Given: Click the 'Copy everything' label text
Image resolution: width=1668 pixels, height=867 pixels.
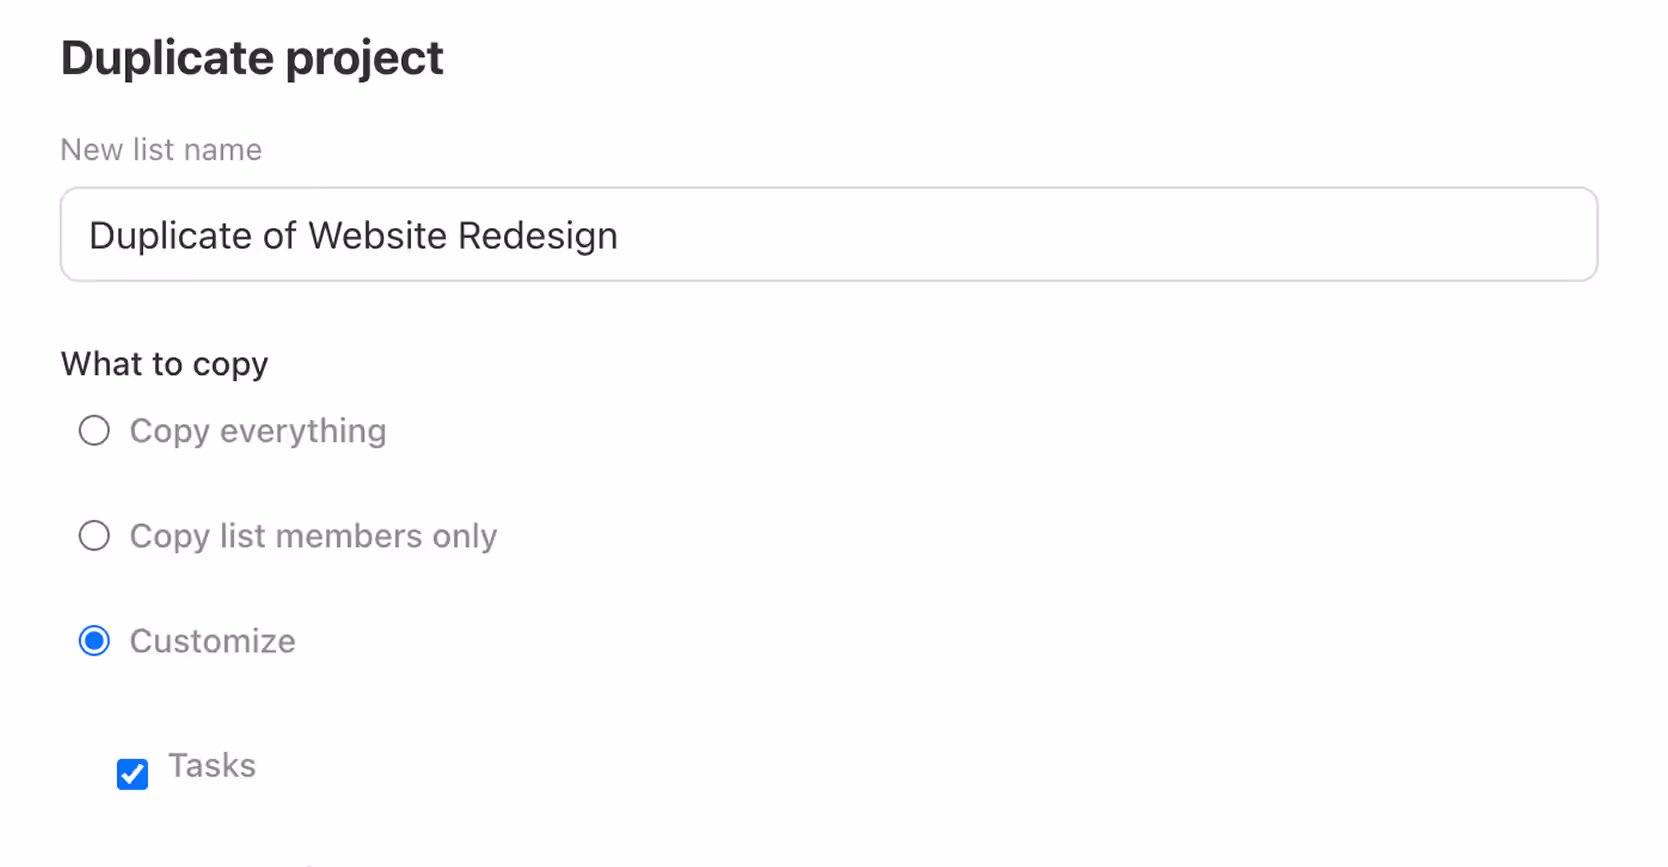Looking at the screenshot, I should coord(257,431).
